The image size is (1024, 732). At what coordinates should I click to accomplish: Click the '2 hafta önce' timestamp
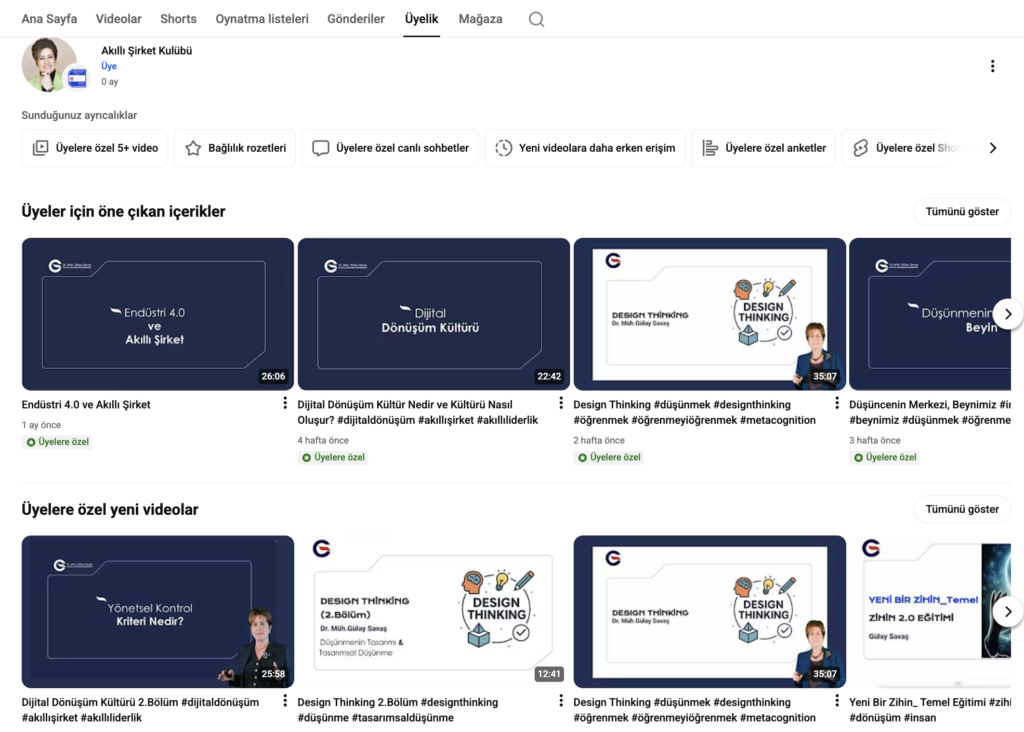(599, 441)
